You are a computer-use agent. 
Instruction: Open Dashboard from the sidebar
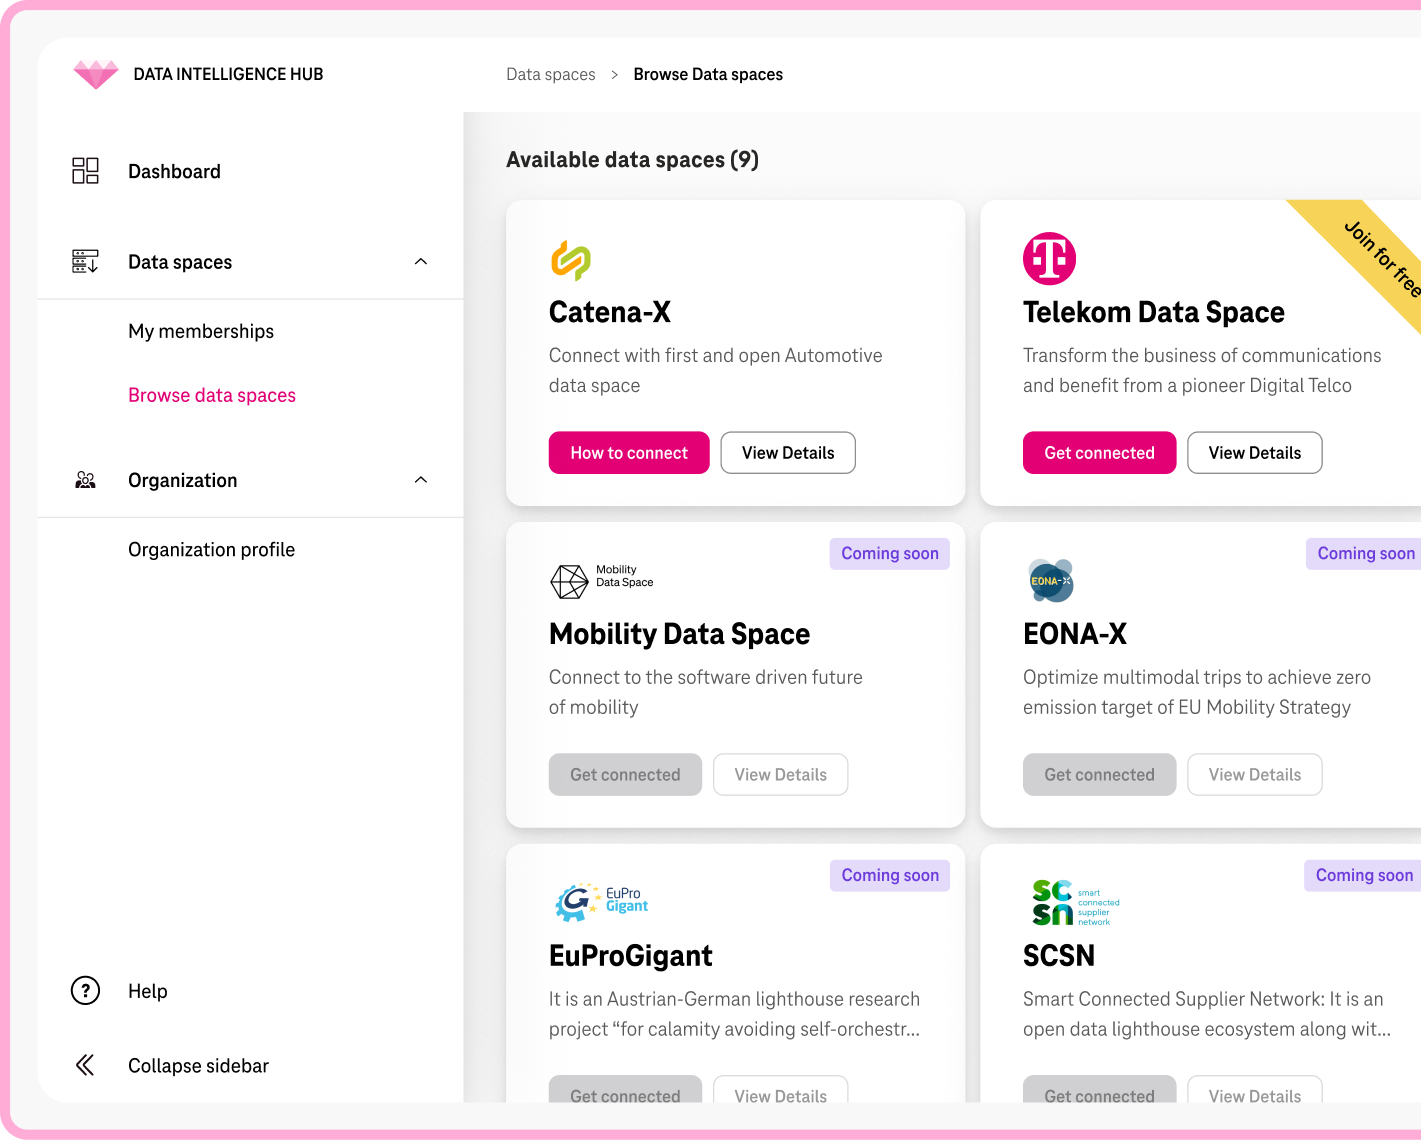pos(174,171)
